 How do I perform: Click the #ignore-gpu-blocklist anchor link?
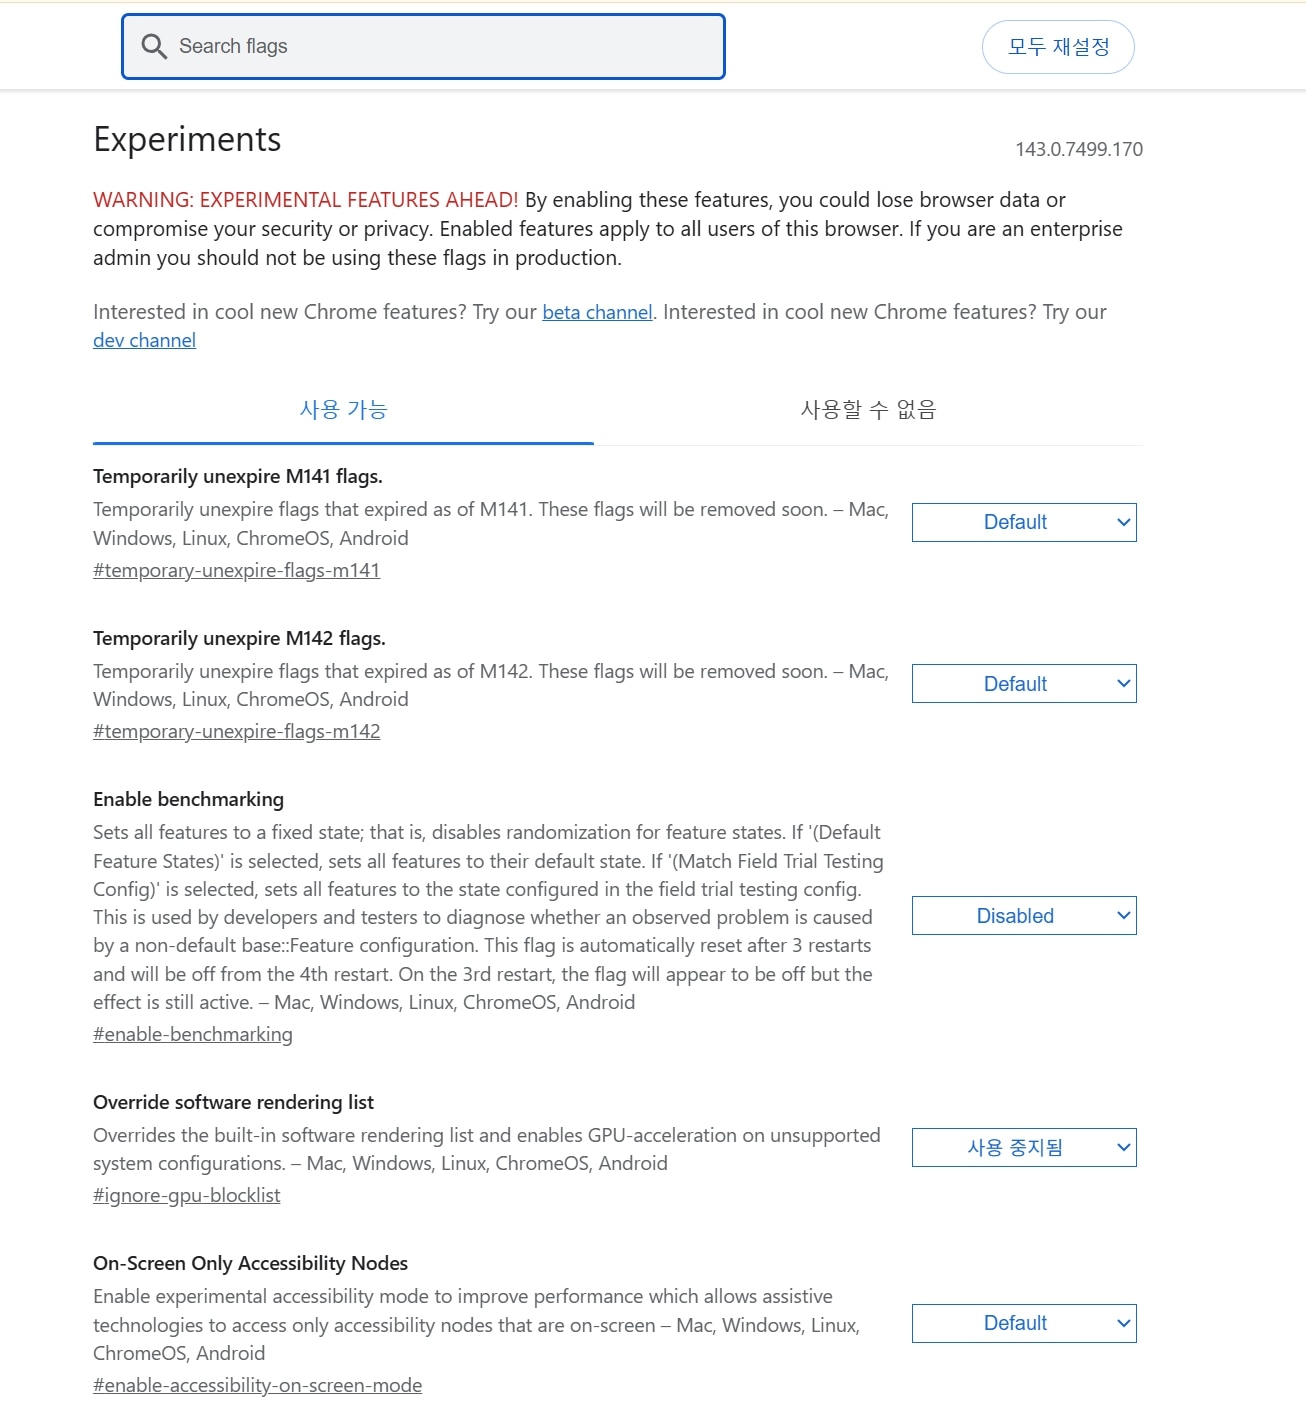(186, 1195)
